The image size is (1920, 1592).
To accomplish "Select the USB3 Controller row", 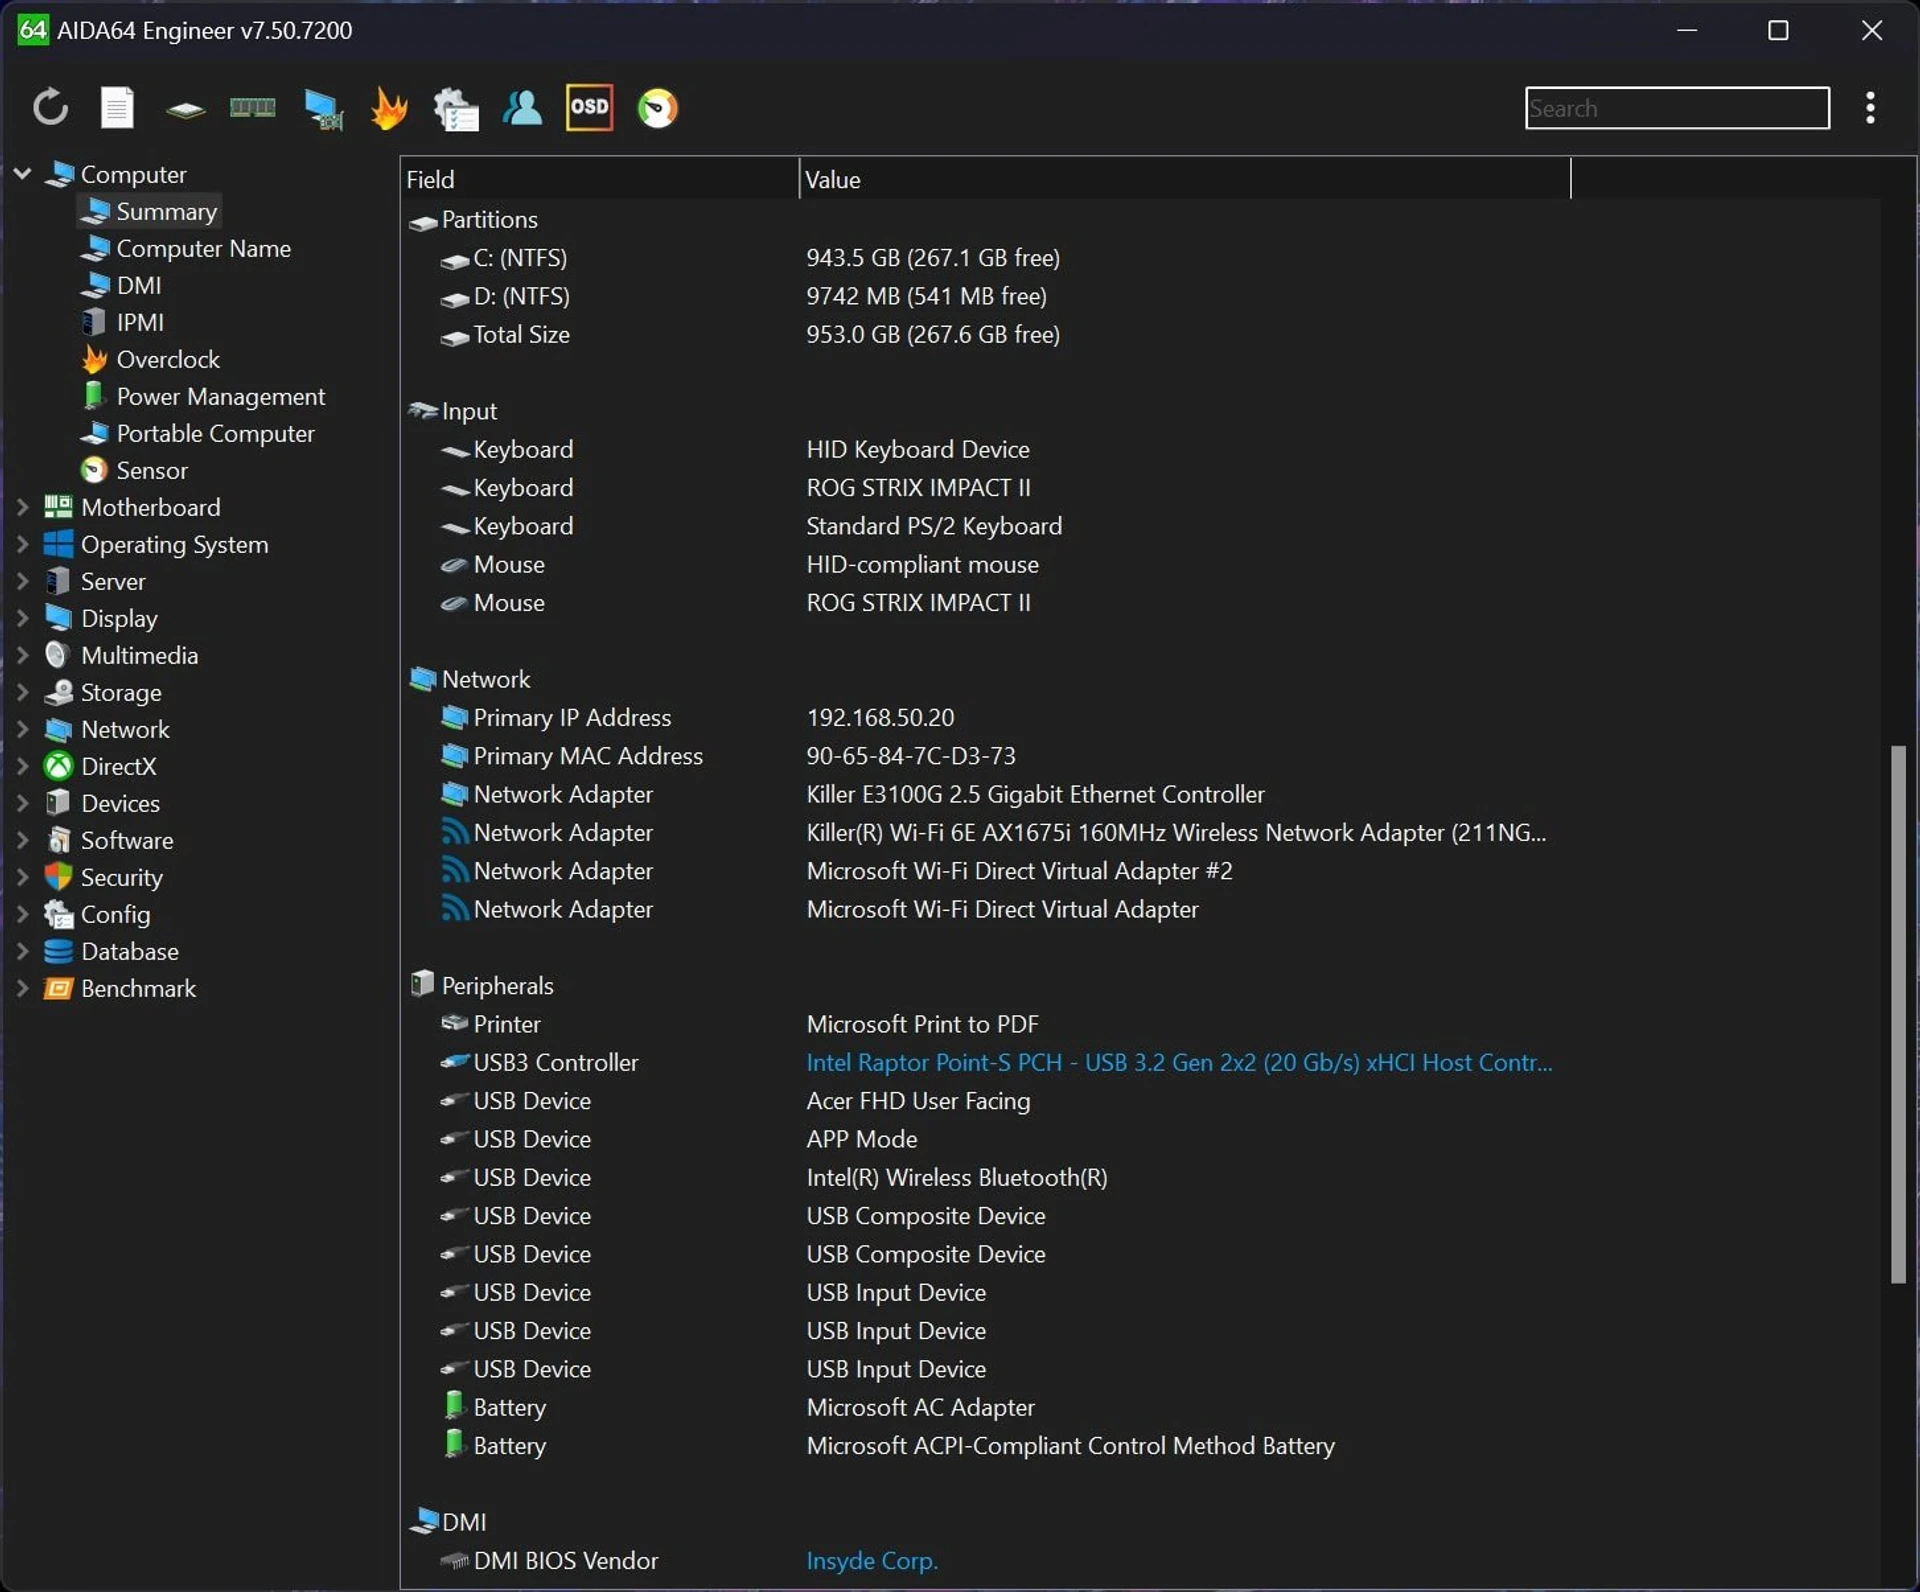I will [985, 1062].
